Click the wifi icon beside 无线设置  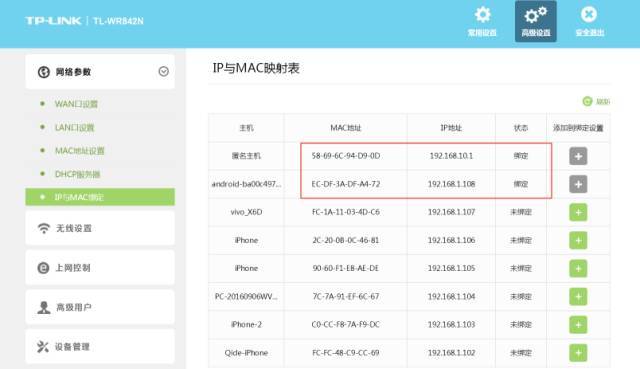click(x=44, y=228)
